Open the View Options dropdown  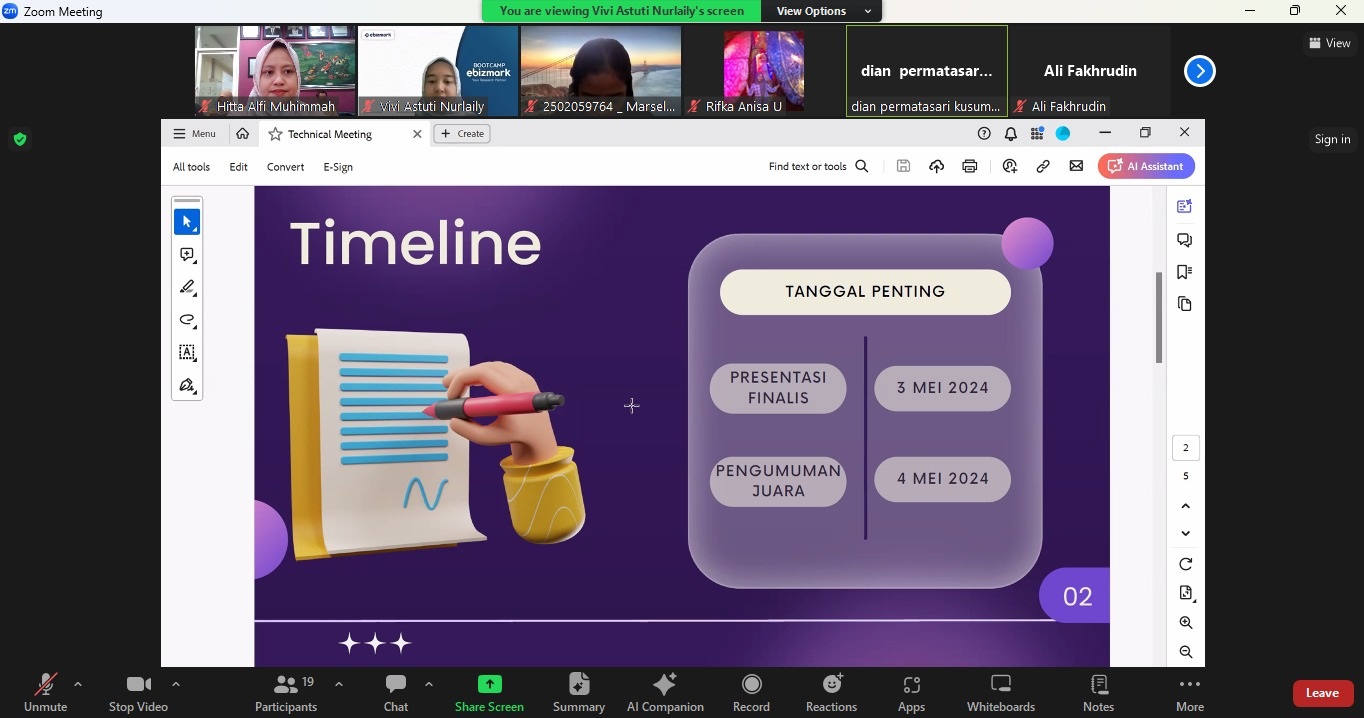click(x=822, y=11)
